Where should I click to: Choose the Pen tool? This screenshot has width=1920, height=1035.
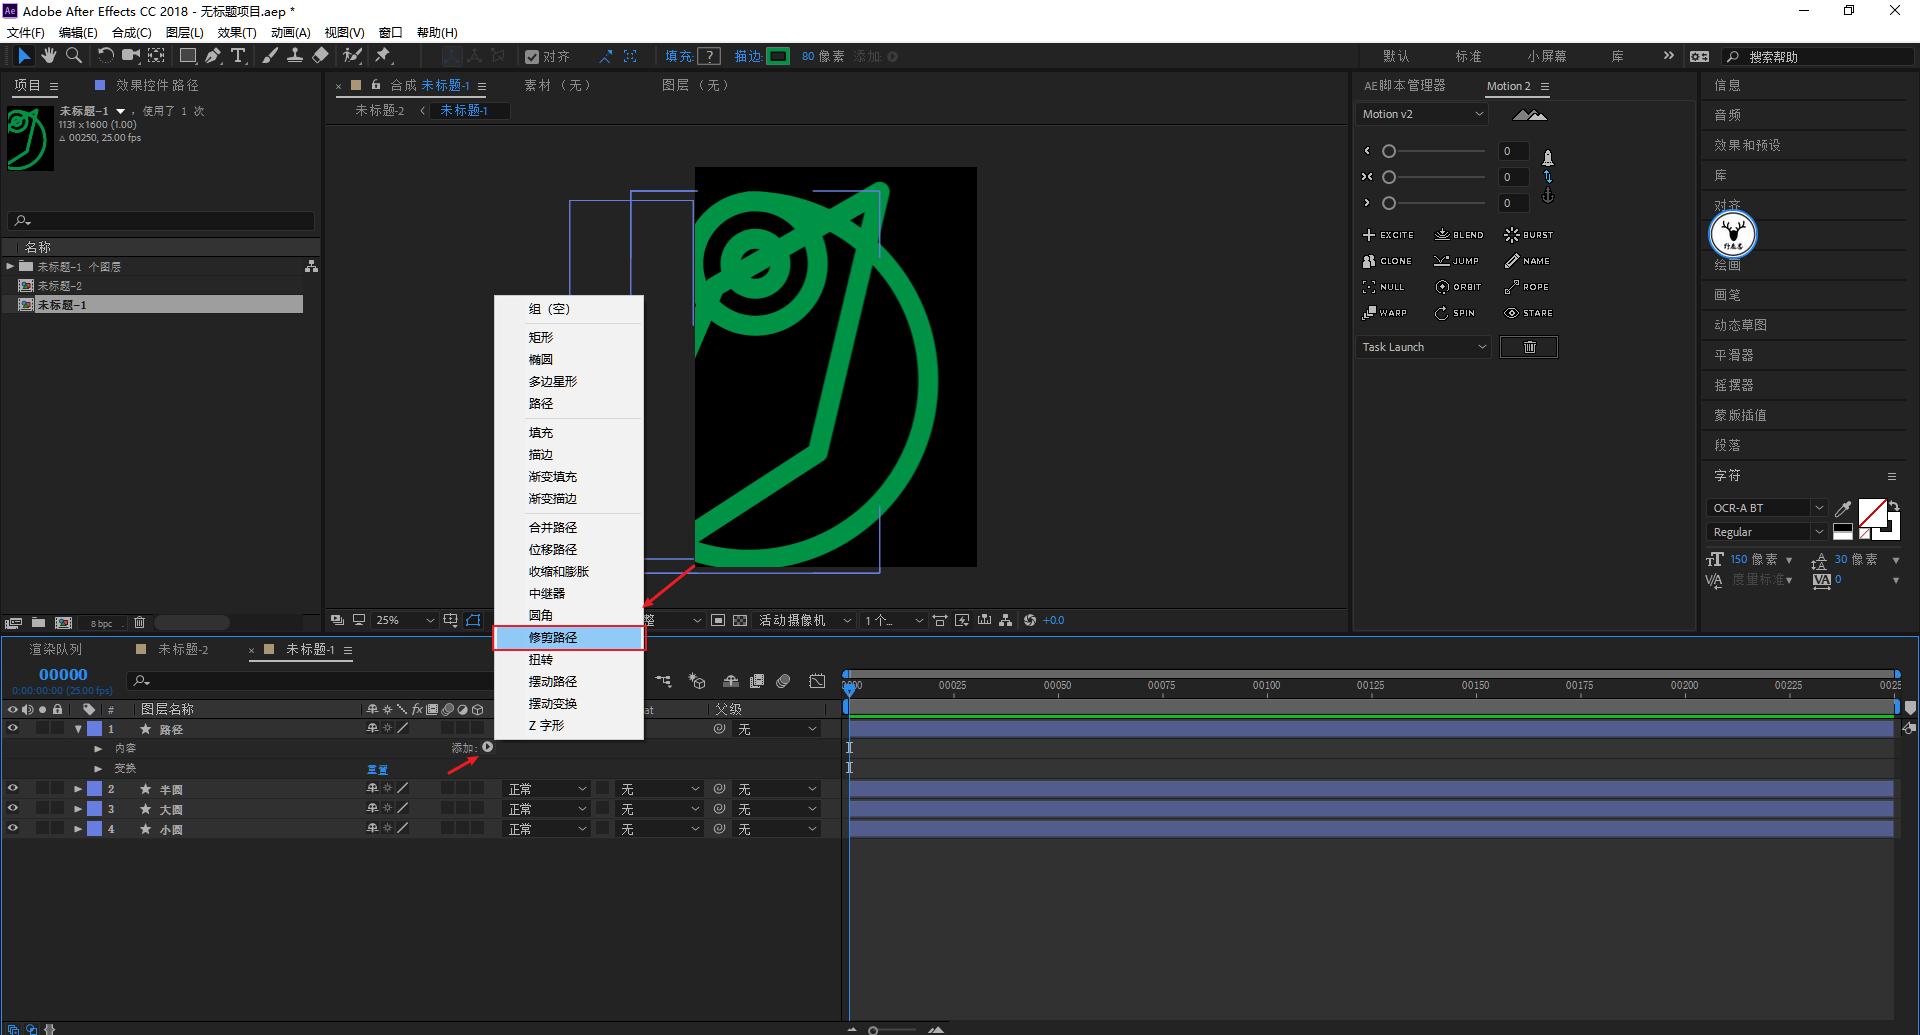pos(213,56)
